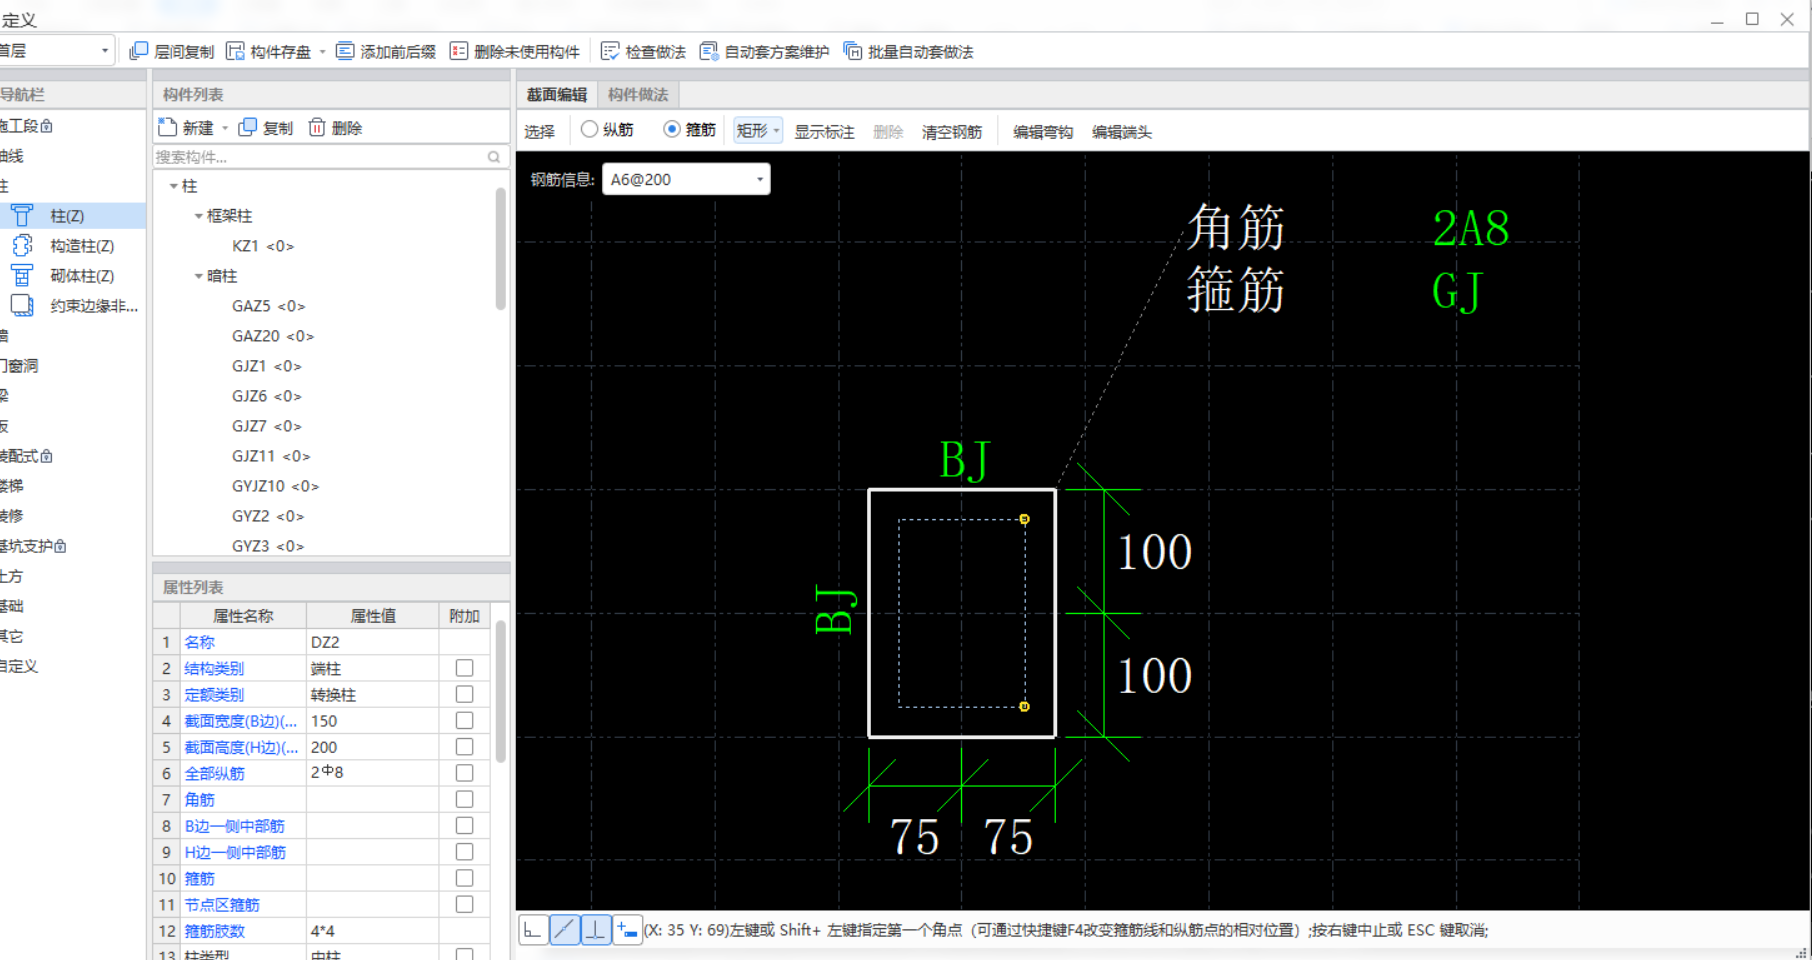The height and width of the screenshot is (960, 1812).
Task: Collapse the 框架柱 tree node
Action: coord(198,216)
